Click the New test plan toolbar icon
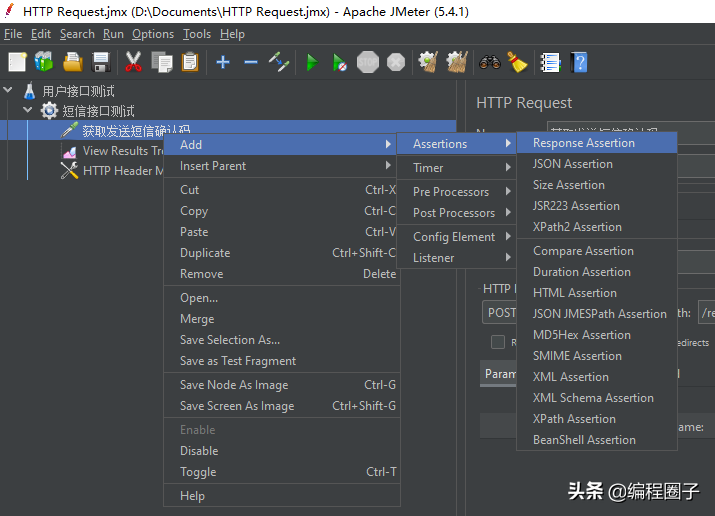The image size is (715, 516). click(x=17, y=62)
